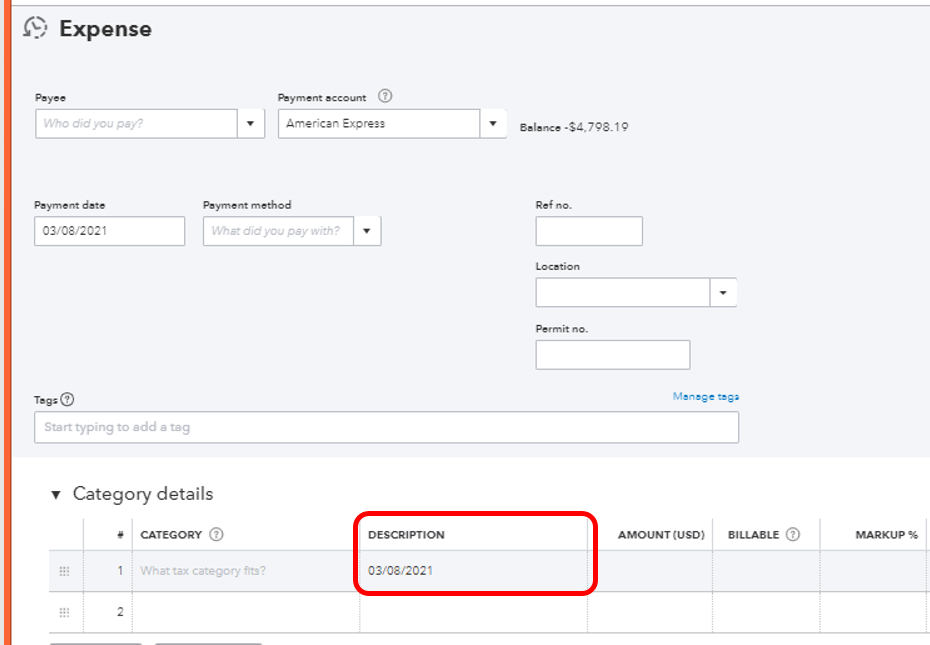Click the Manage tags link
The height and width of the screenshot is (645, 930).
(705, 397)
